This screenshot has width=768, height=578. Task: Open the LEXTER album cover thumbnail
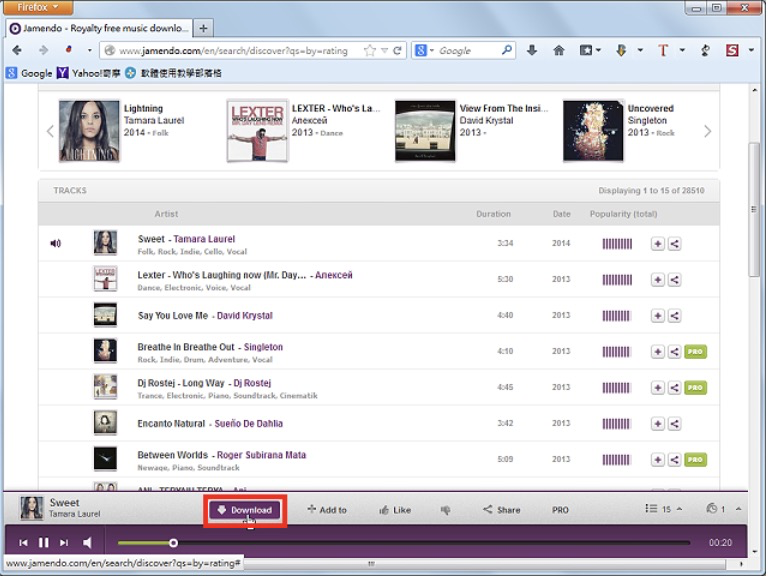[257, 131]
